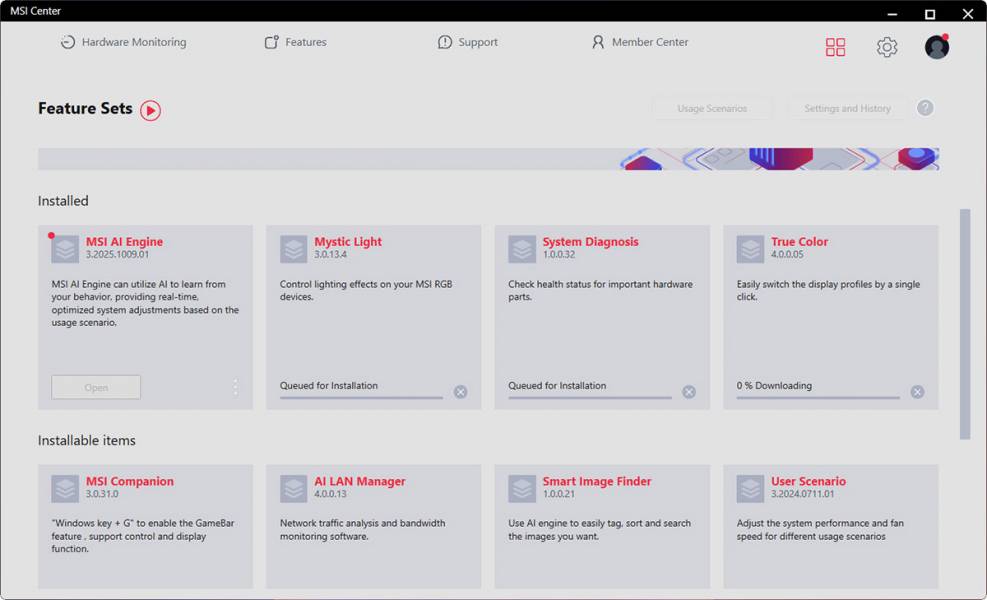Click the user profile avatar

937,47
